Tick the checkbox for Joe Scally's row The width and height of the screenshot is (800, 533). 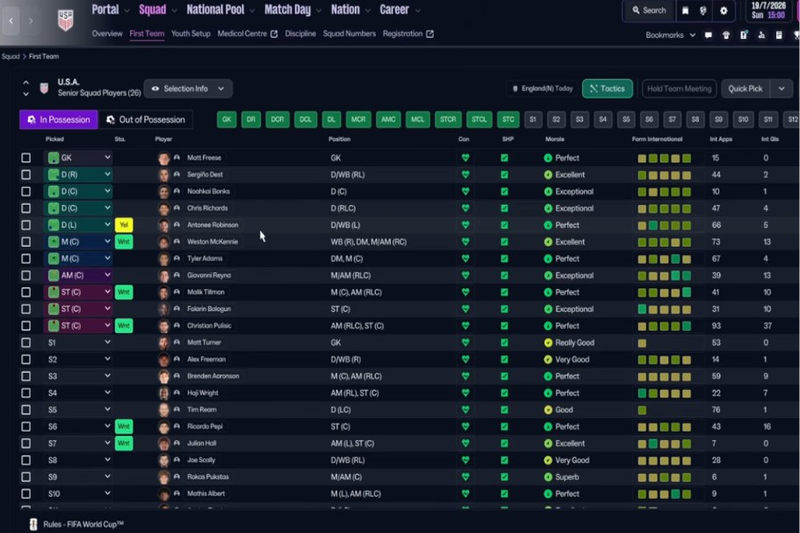click(x=26, y=460)
